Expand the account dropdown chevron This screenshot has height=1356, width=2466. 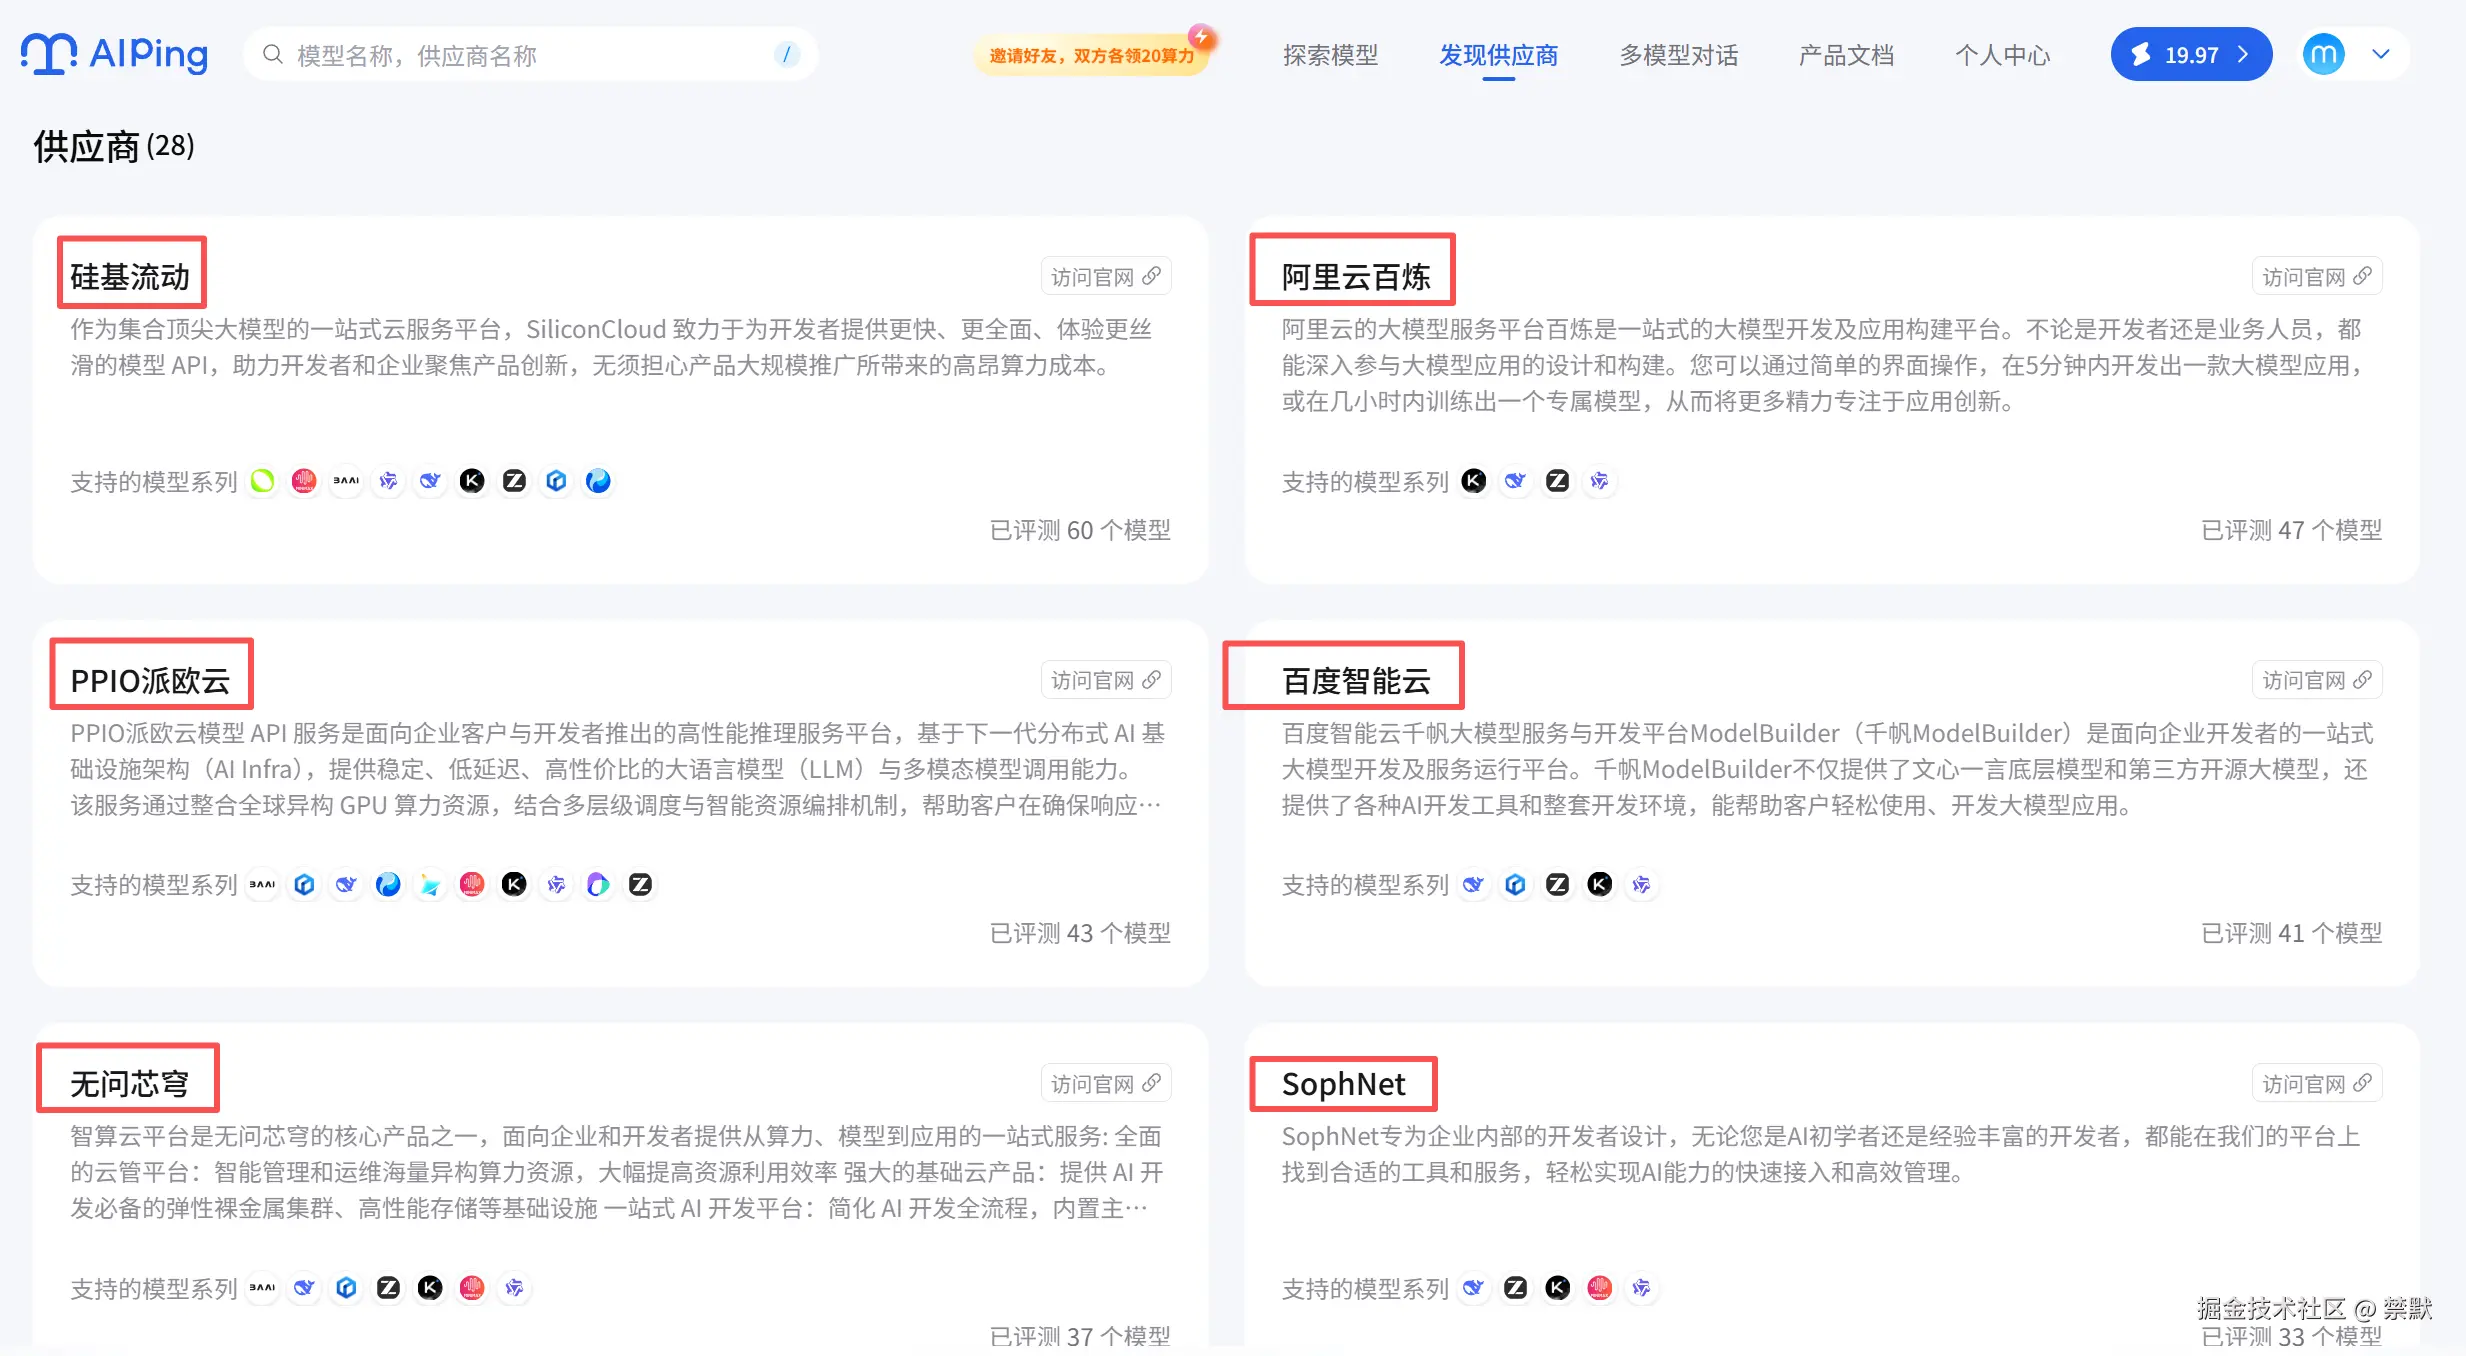(2381, 54)
